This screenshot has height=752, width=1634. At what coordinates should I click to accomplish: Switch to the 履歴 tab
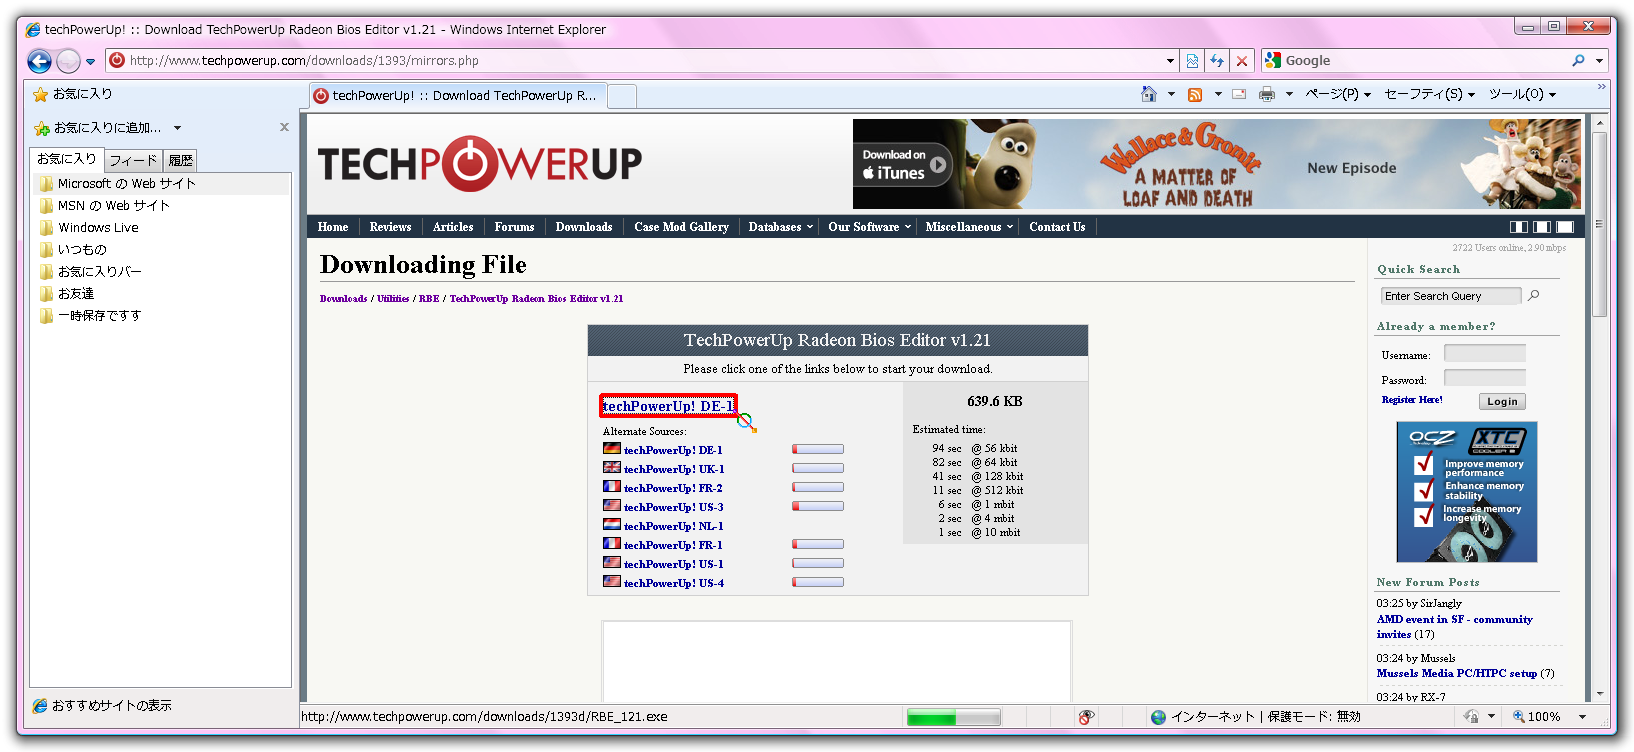click(180, 160)
